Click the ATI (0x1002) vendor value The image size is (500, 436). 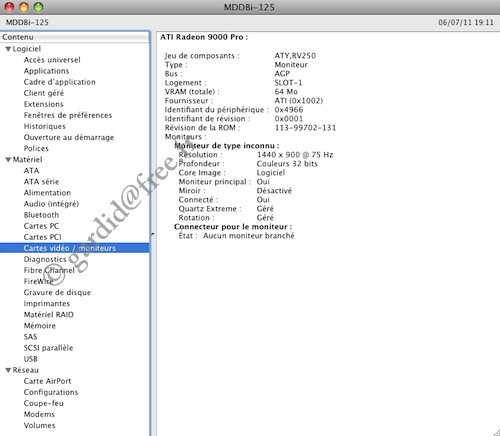pos(299,101)
